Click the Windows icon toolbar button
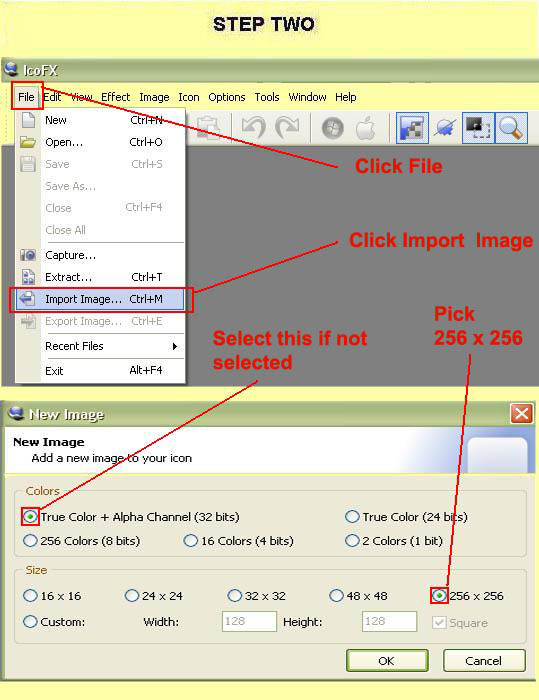Viewport: 539px width, 700px height. (333, 129)
